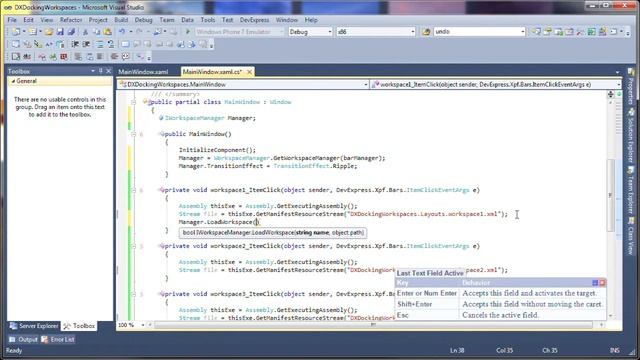The image size is (640, 360).
Task: Open the Debug configuration dropdown
Action: tap(330, 32)
